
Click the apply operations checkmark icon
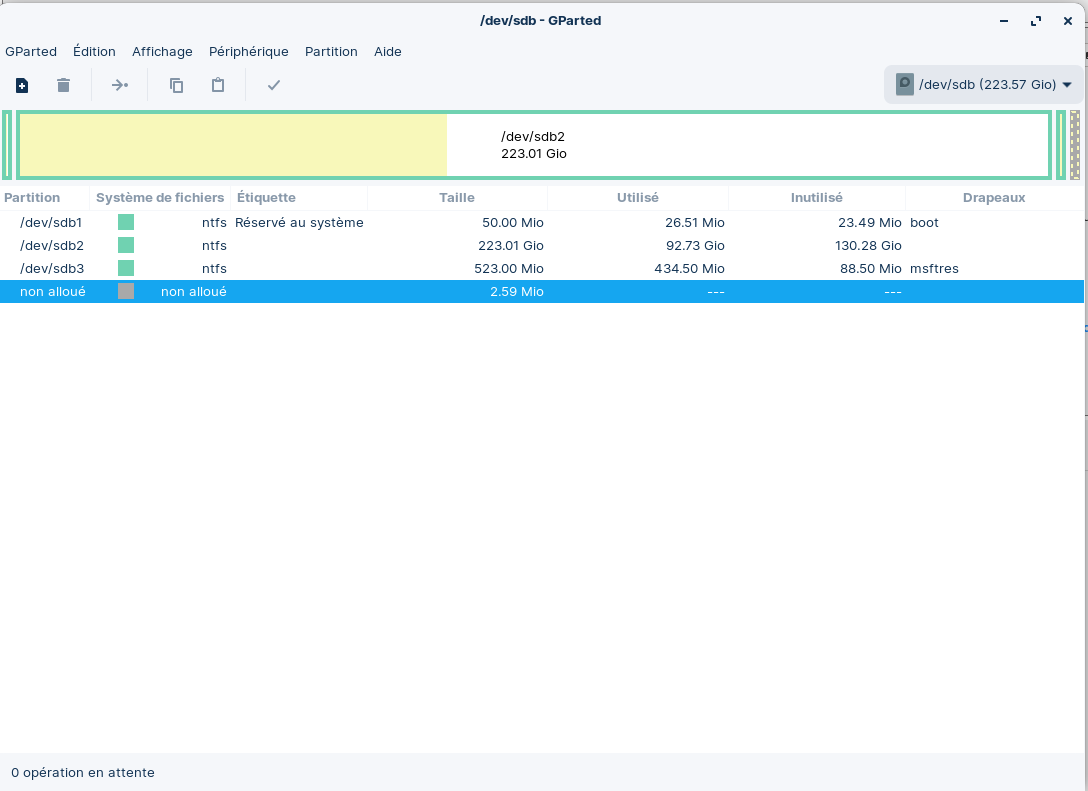(273, 85)
